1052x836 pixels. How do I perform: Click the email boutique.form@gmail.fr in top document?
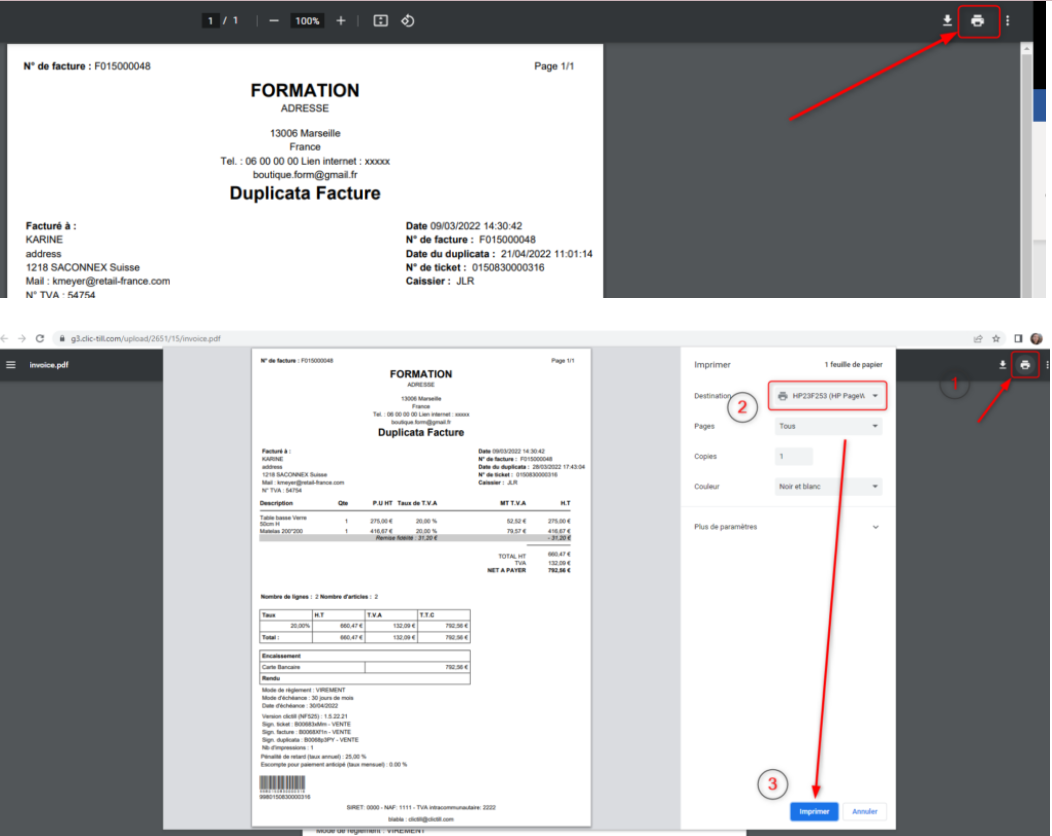click(x=305, y=174)
